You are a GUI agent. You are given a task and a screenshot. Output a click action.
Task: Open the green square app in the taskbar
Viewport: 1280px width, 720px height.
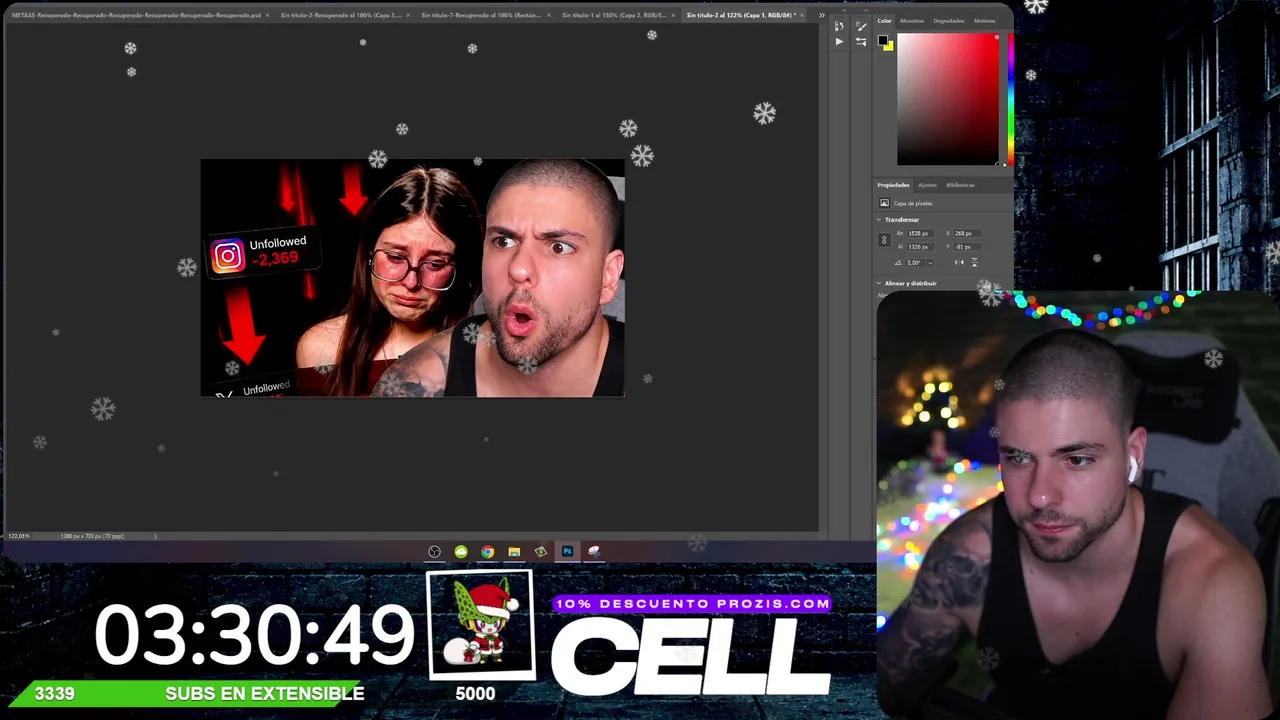pos(541,551)
